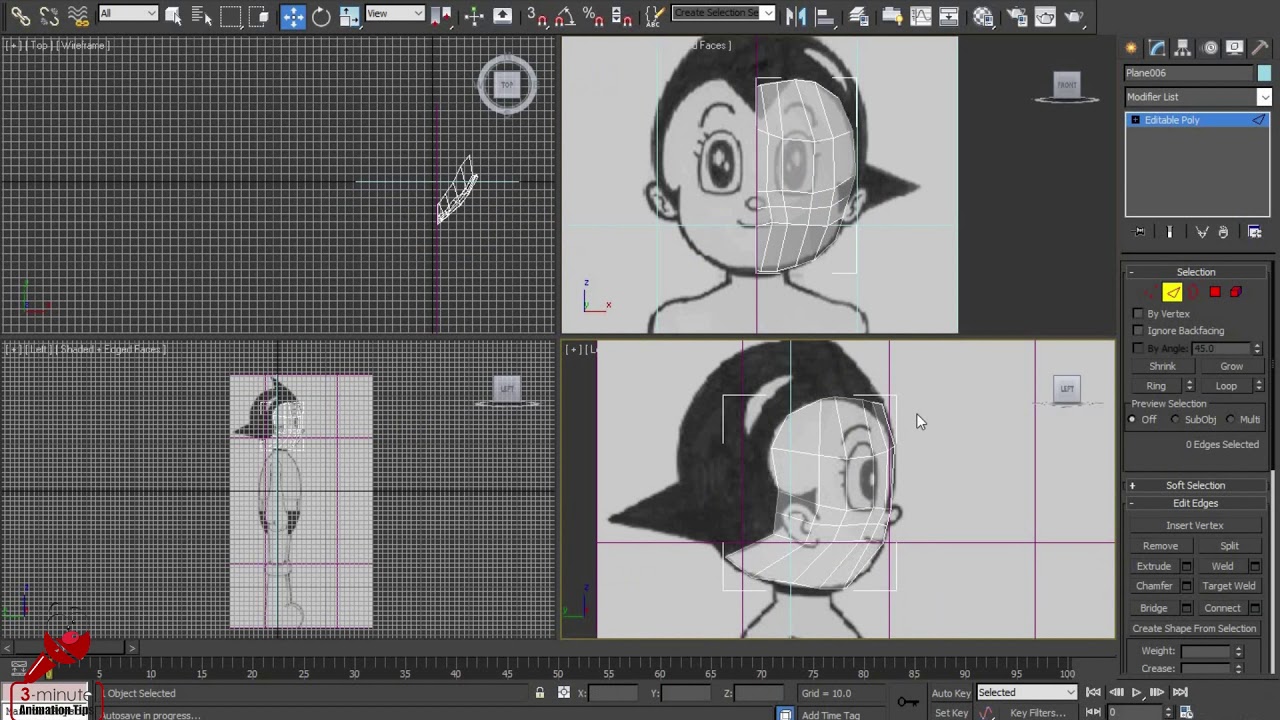Viewport: 1280px width, 720px height.
Task: Select Vertex sub-object level
Action: [1150, 292]
